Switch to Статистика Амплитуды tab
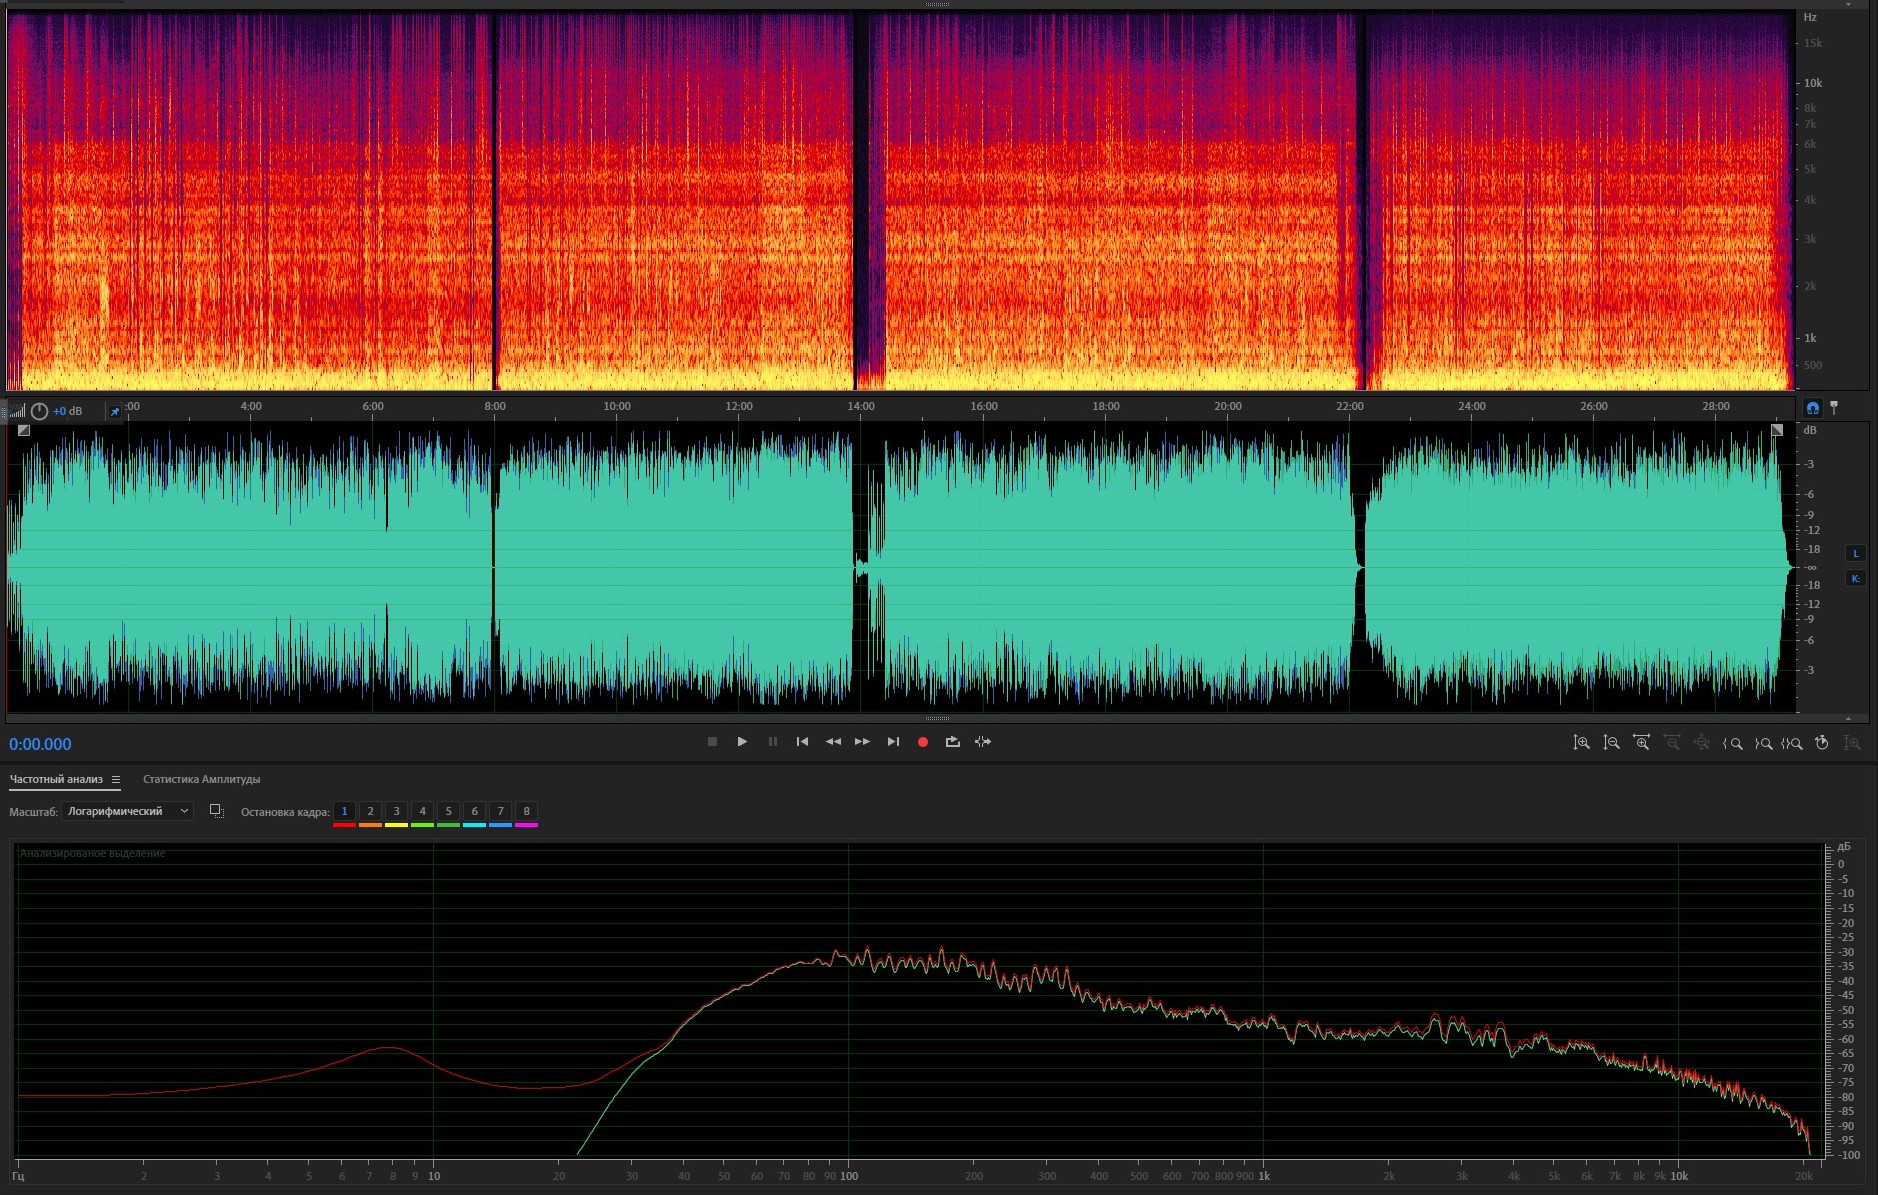 click(201, 780)
